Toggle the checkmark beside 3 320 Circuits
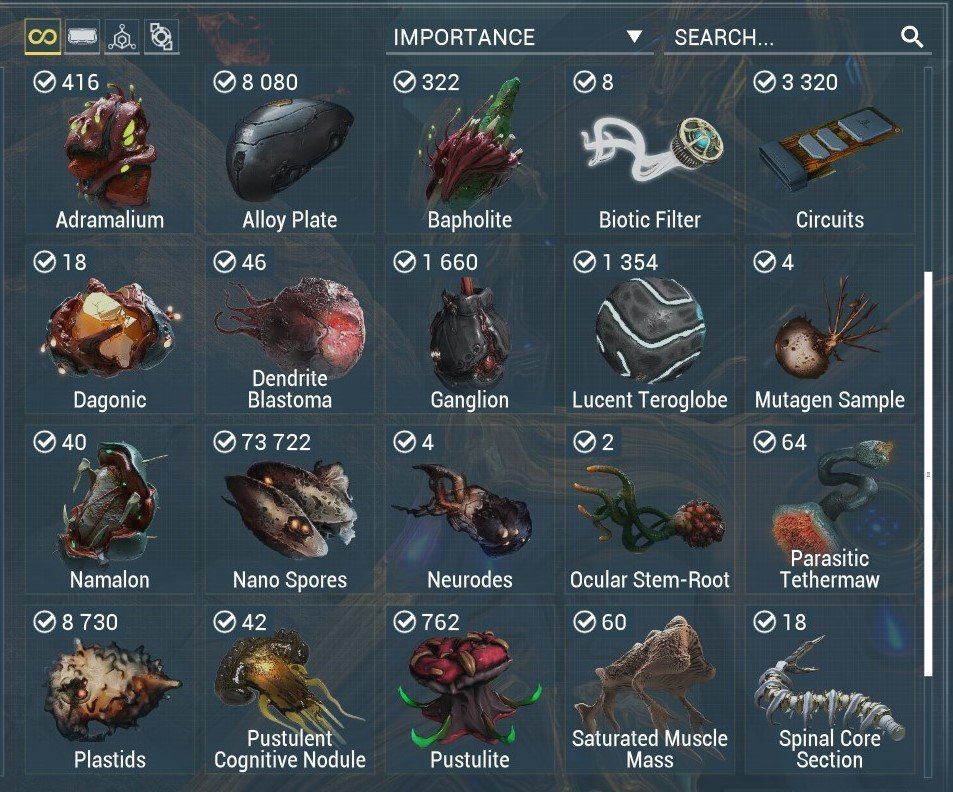The width and height of the screenshot is (953, 792). click(764, 81)
